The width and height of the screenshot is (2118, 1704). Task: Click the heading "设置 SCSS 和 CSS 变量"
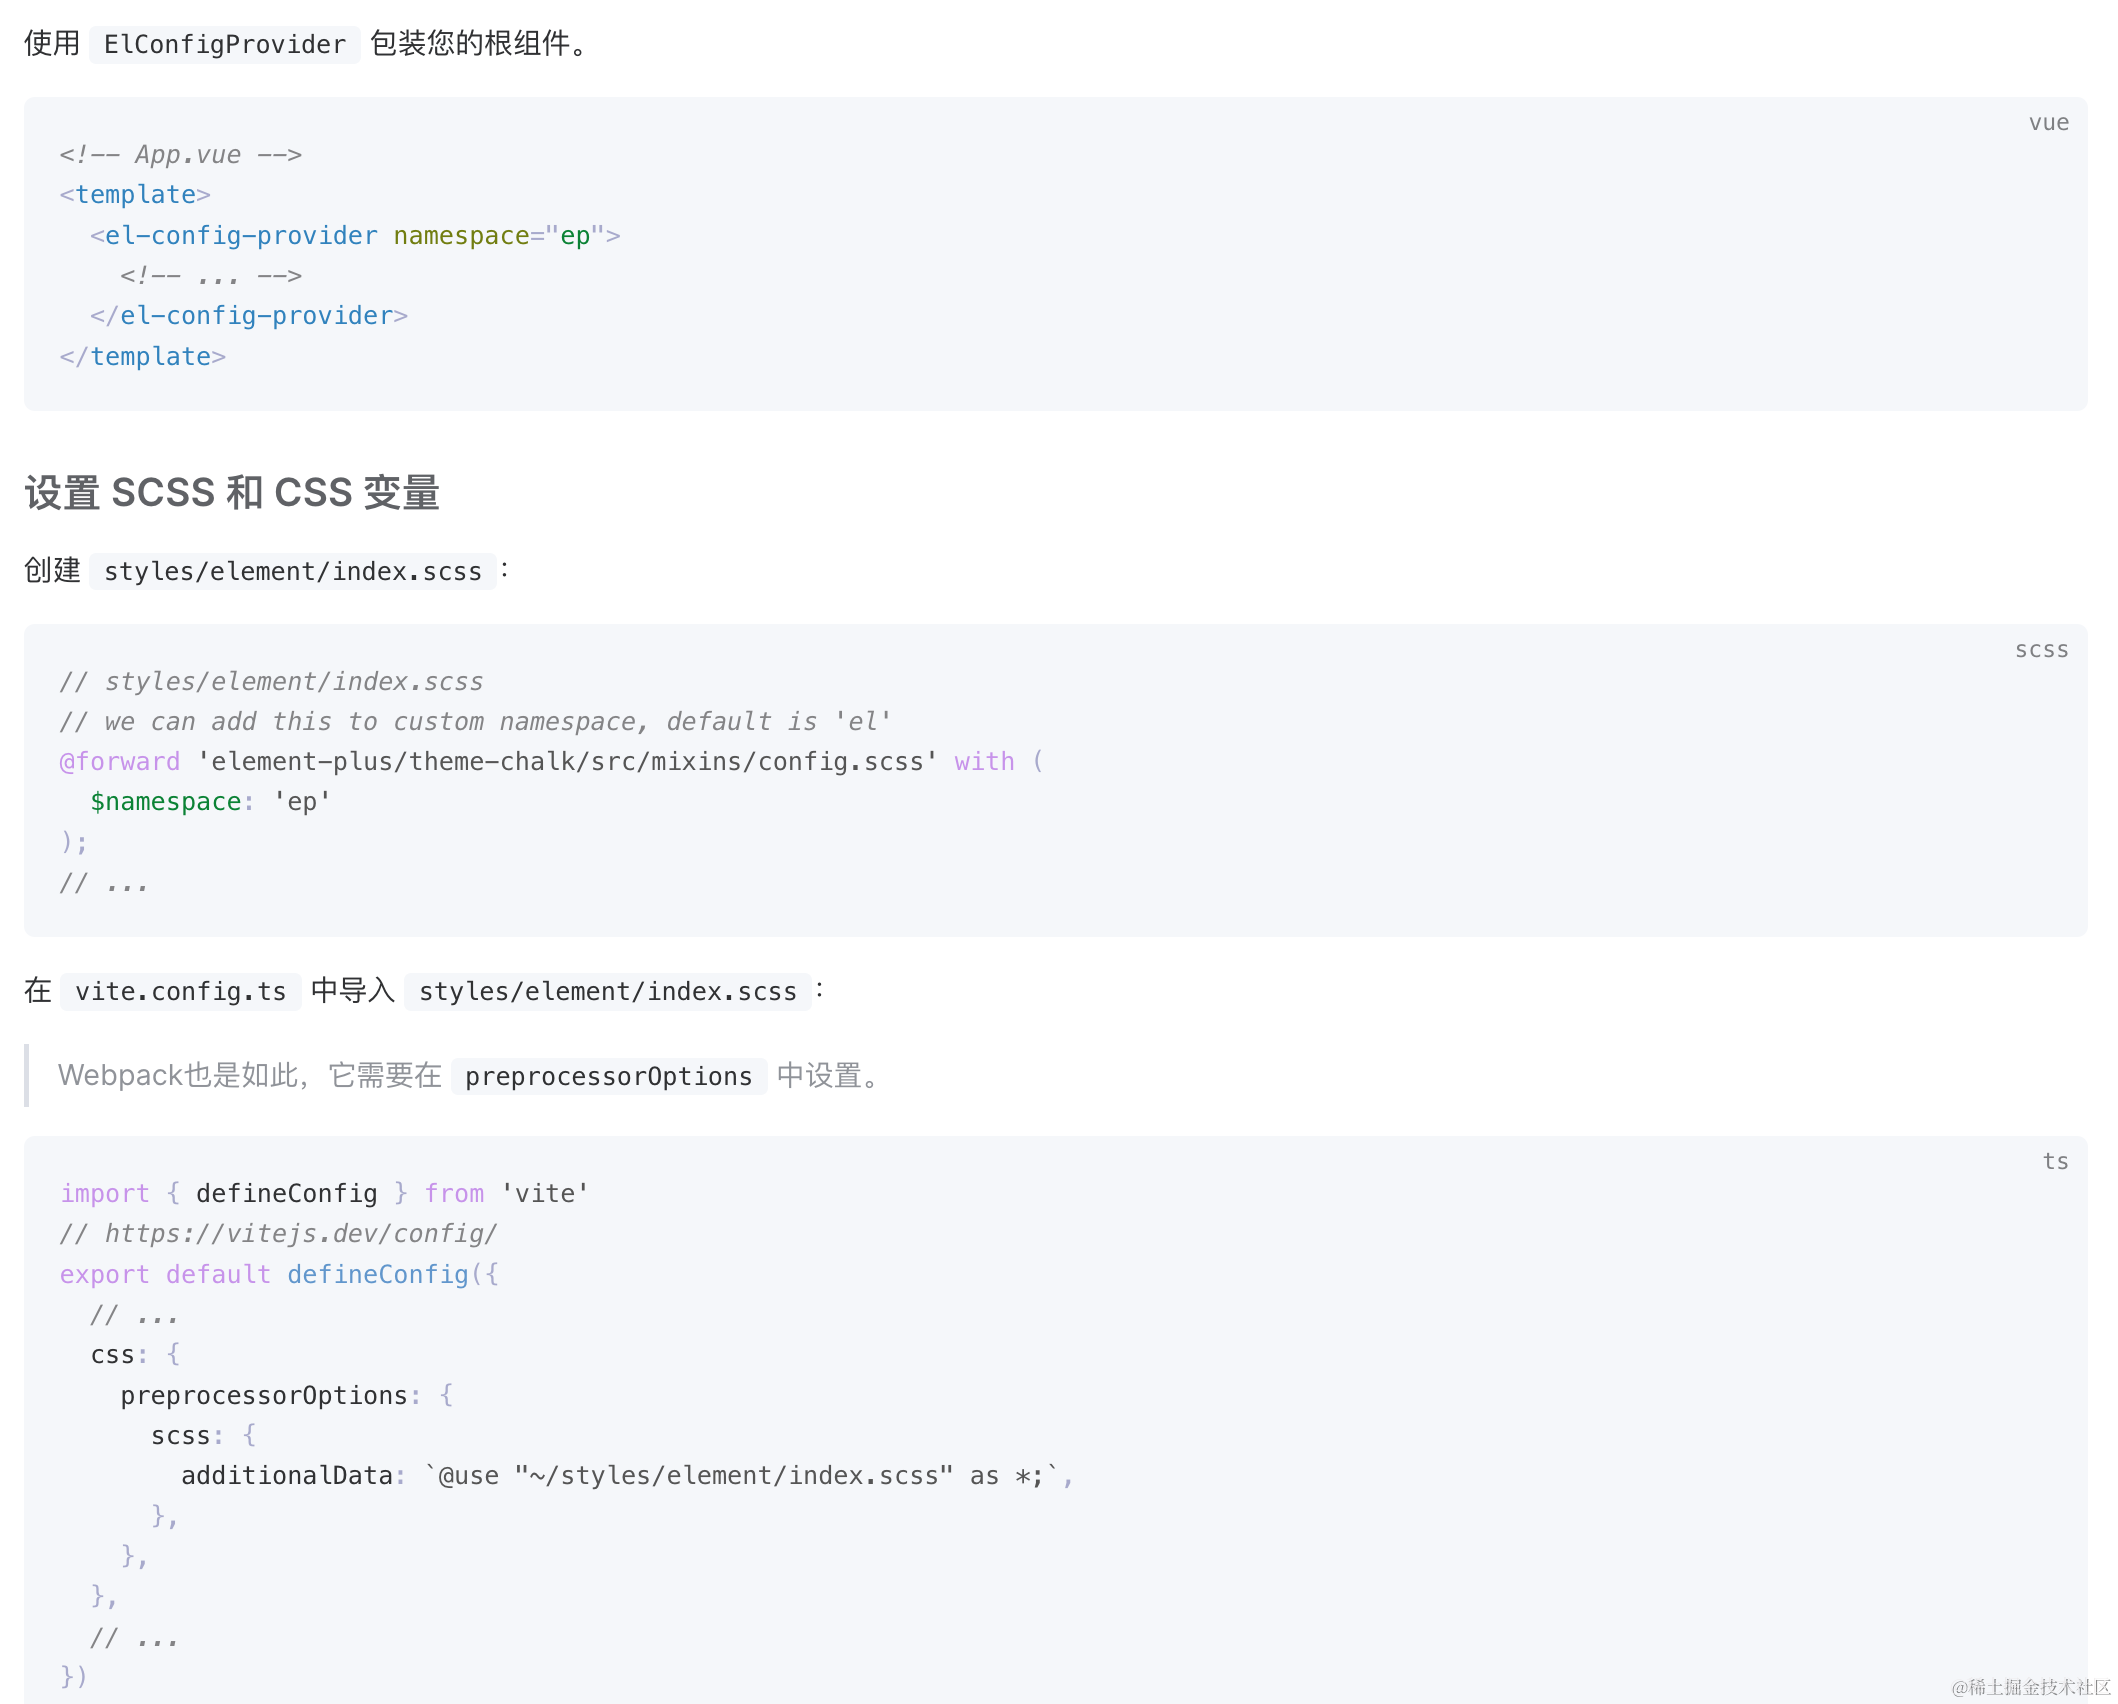click(x=232, y=492)
